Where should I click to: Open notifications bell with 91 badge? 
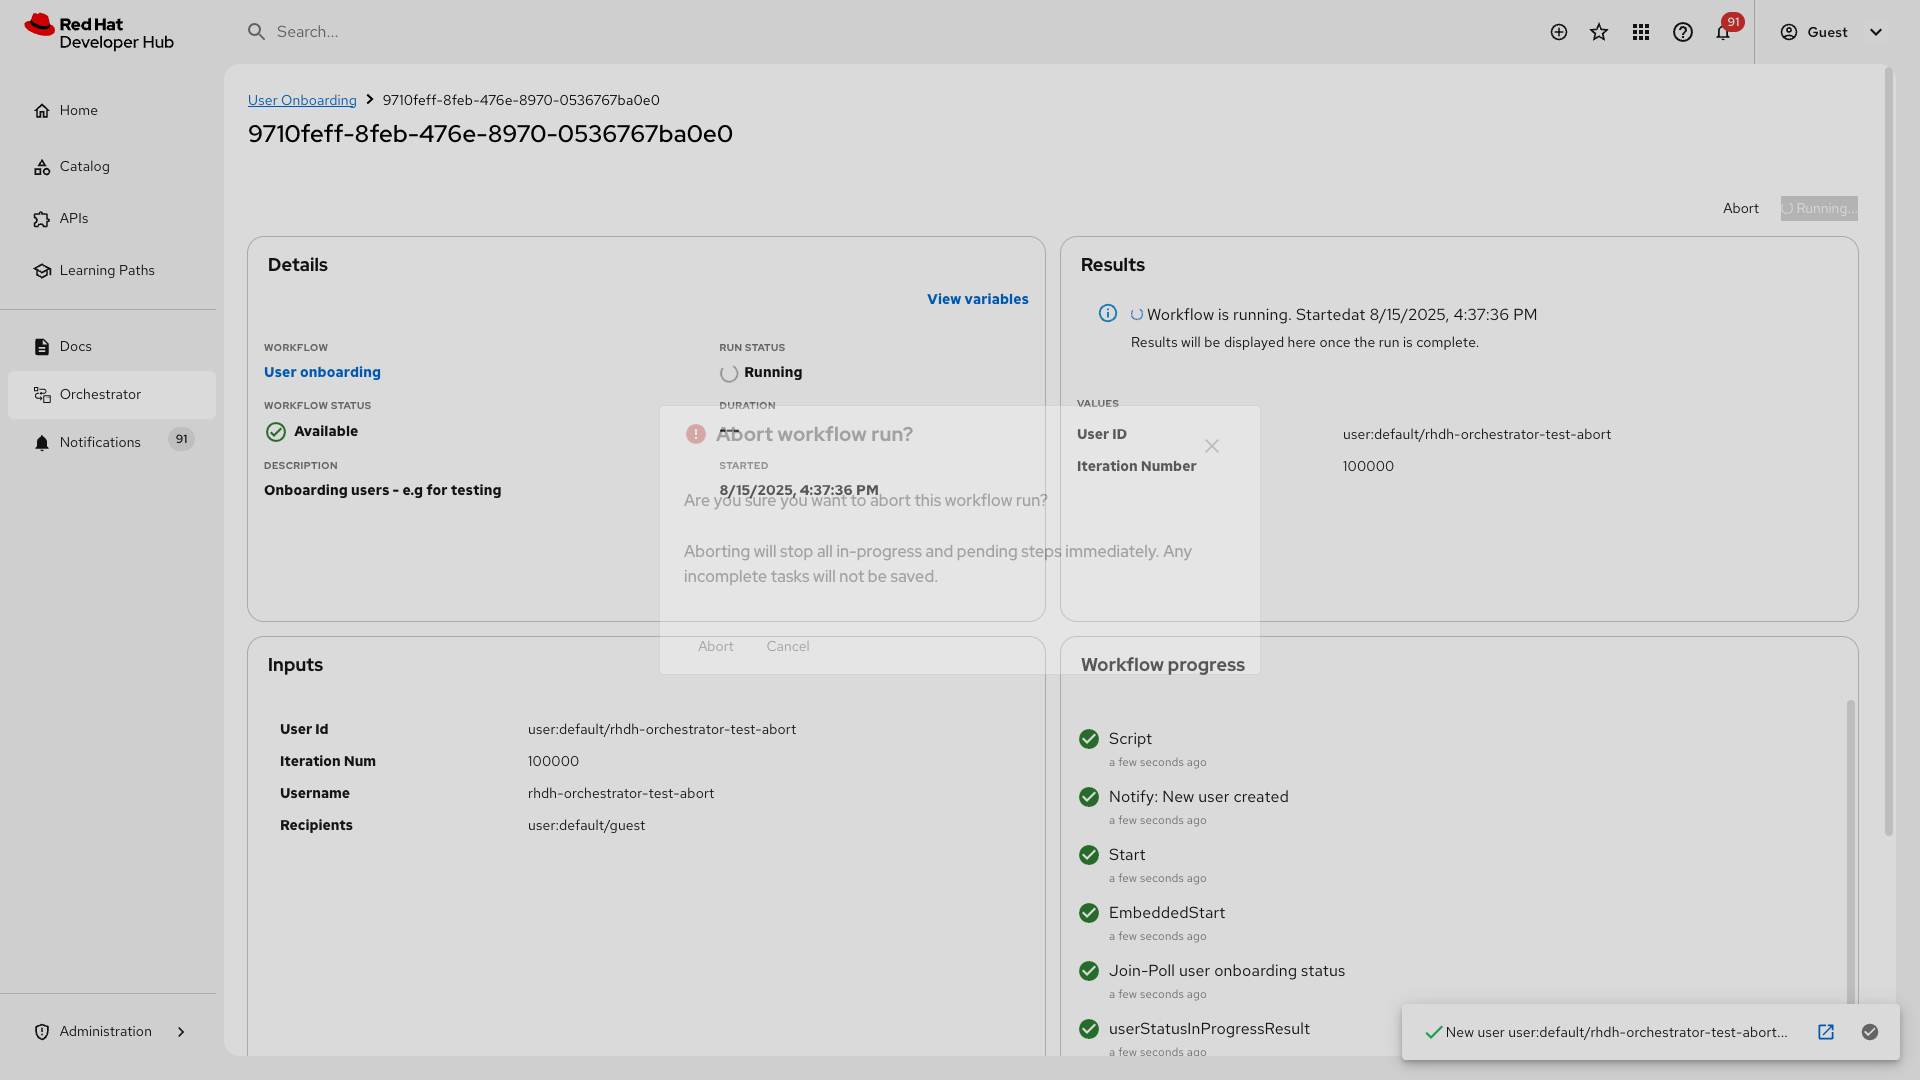[1723, 32]
